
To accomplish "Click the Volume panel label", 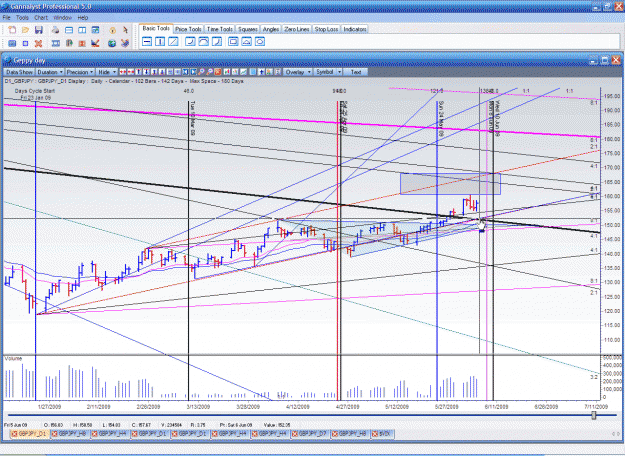I will [x=13, y=358].
